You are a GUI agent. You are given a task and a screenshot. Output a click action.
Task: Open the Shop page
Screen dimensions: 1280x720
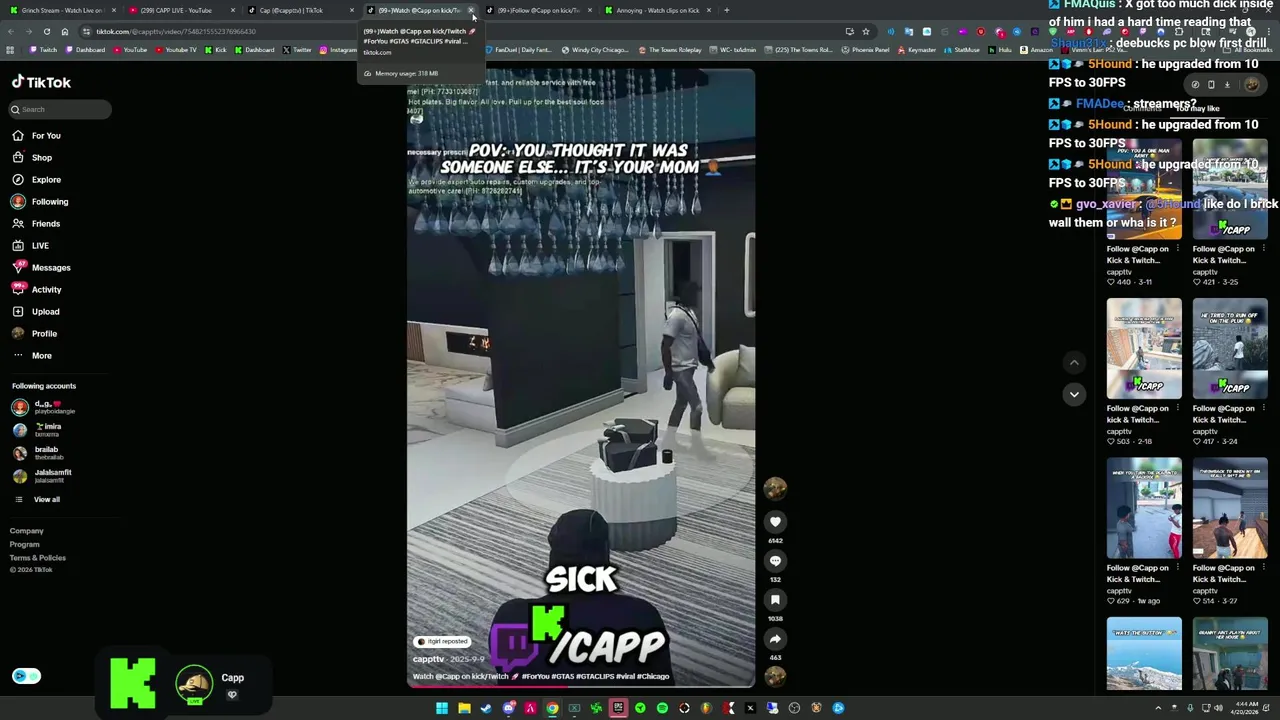[x=32, y=158]
